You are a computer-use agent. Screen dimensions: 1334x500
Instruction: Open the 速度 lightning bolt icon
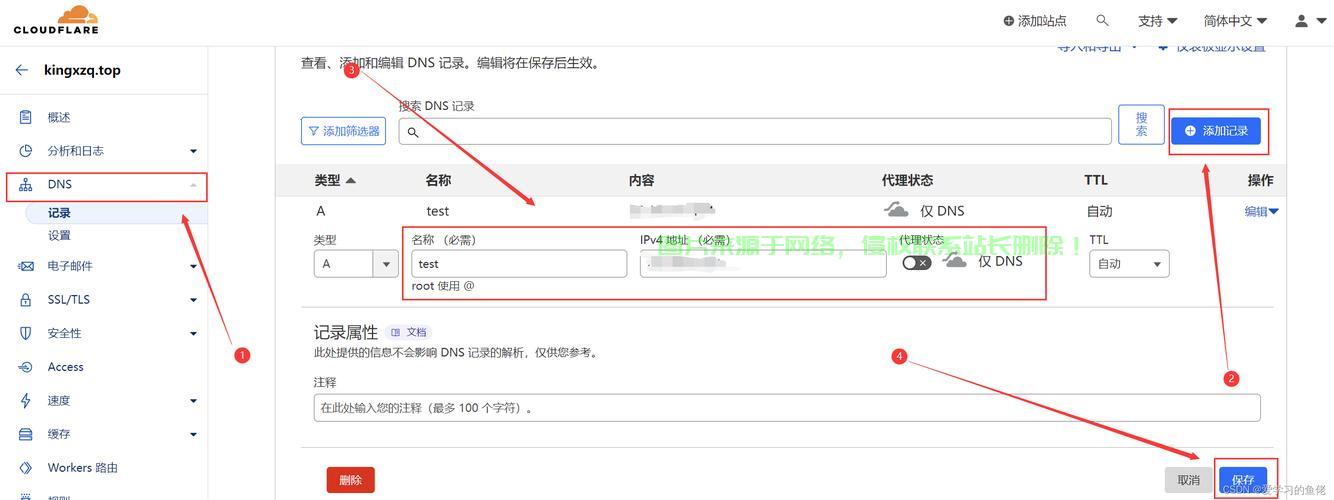pyautogui.click(x=26, y=400)
